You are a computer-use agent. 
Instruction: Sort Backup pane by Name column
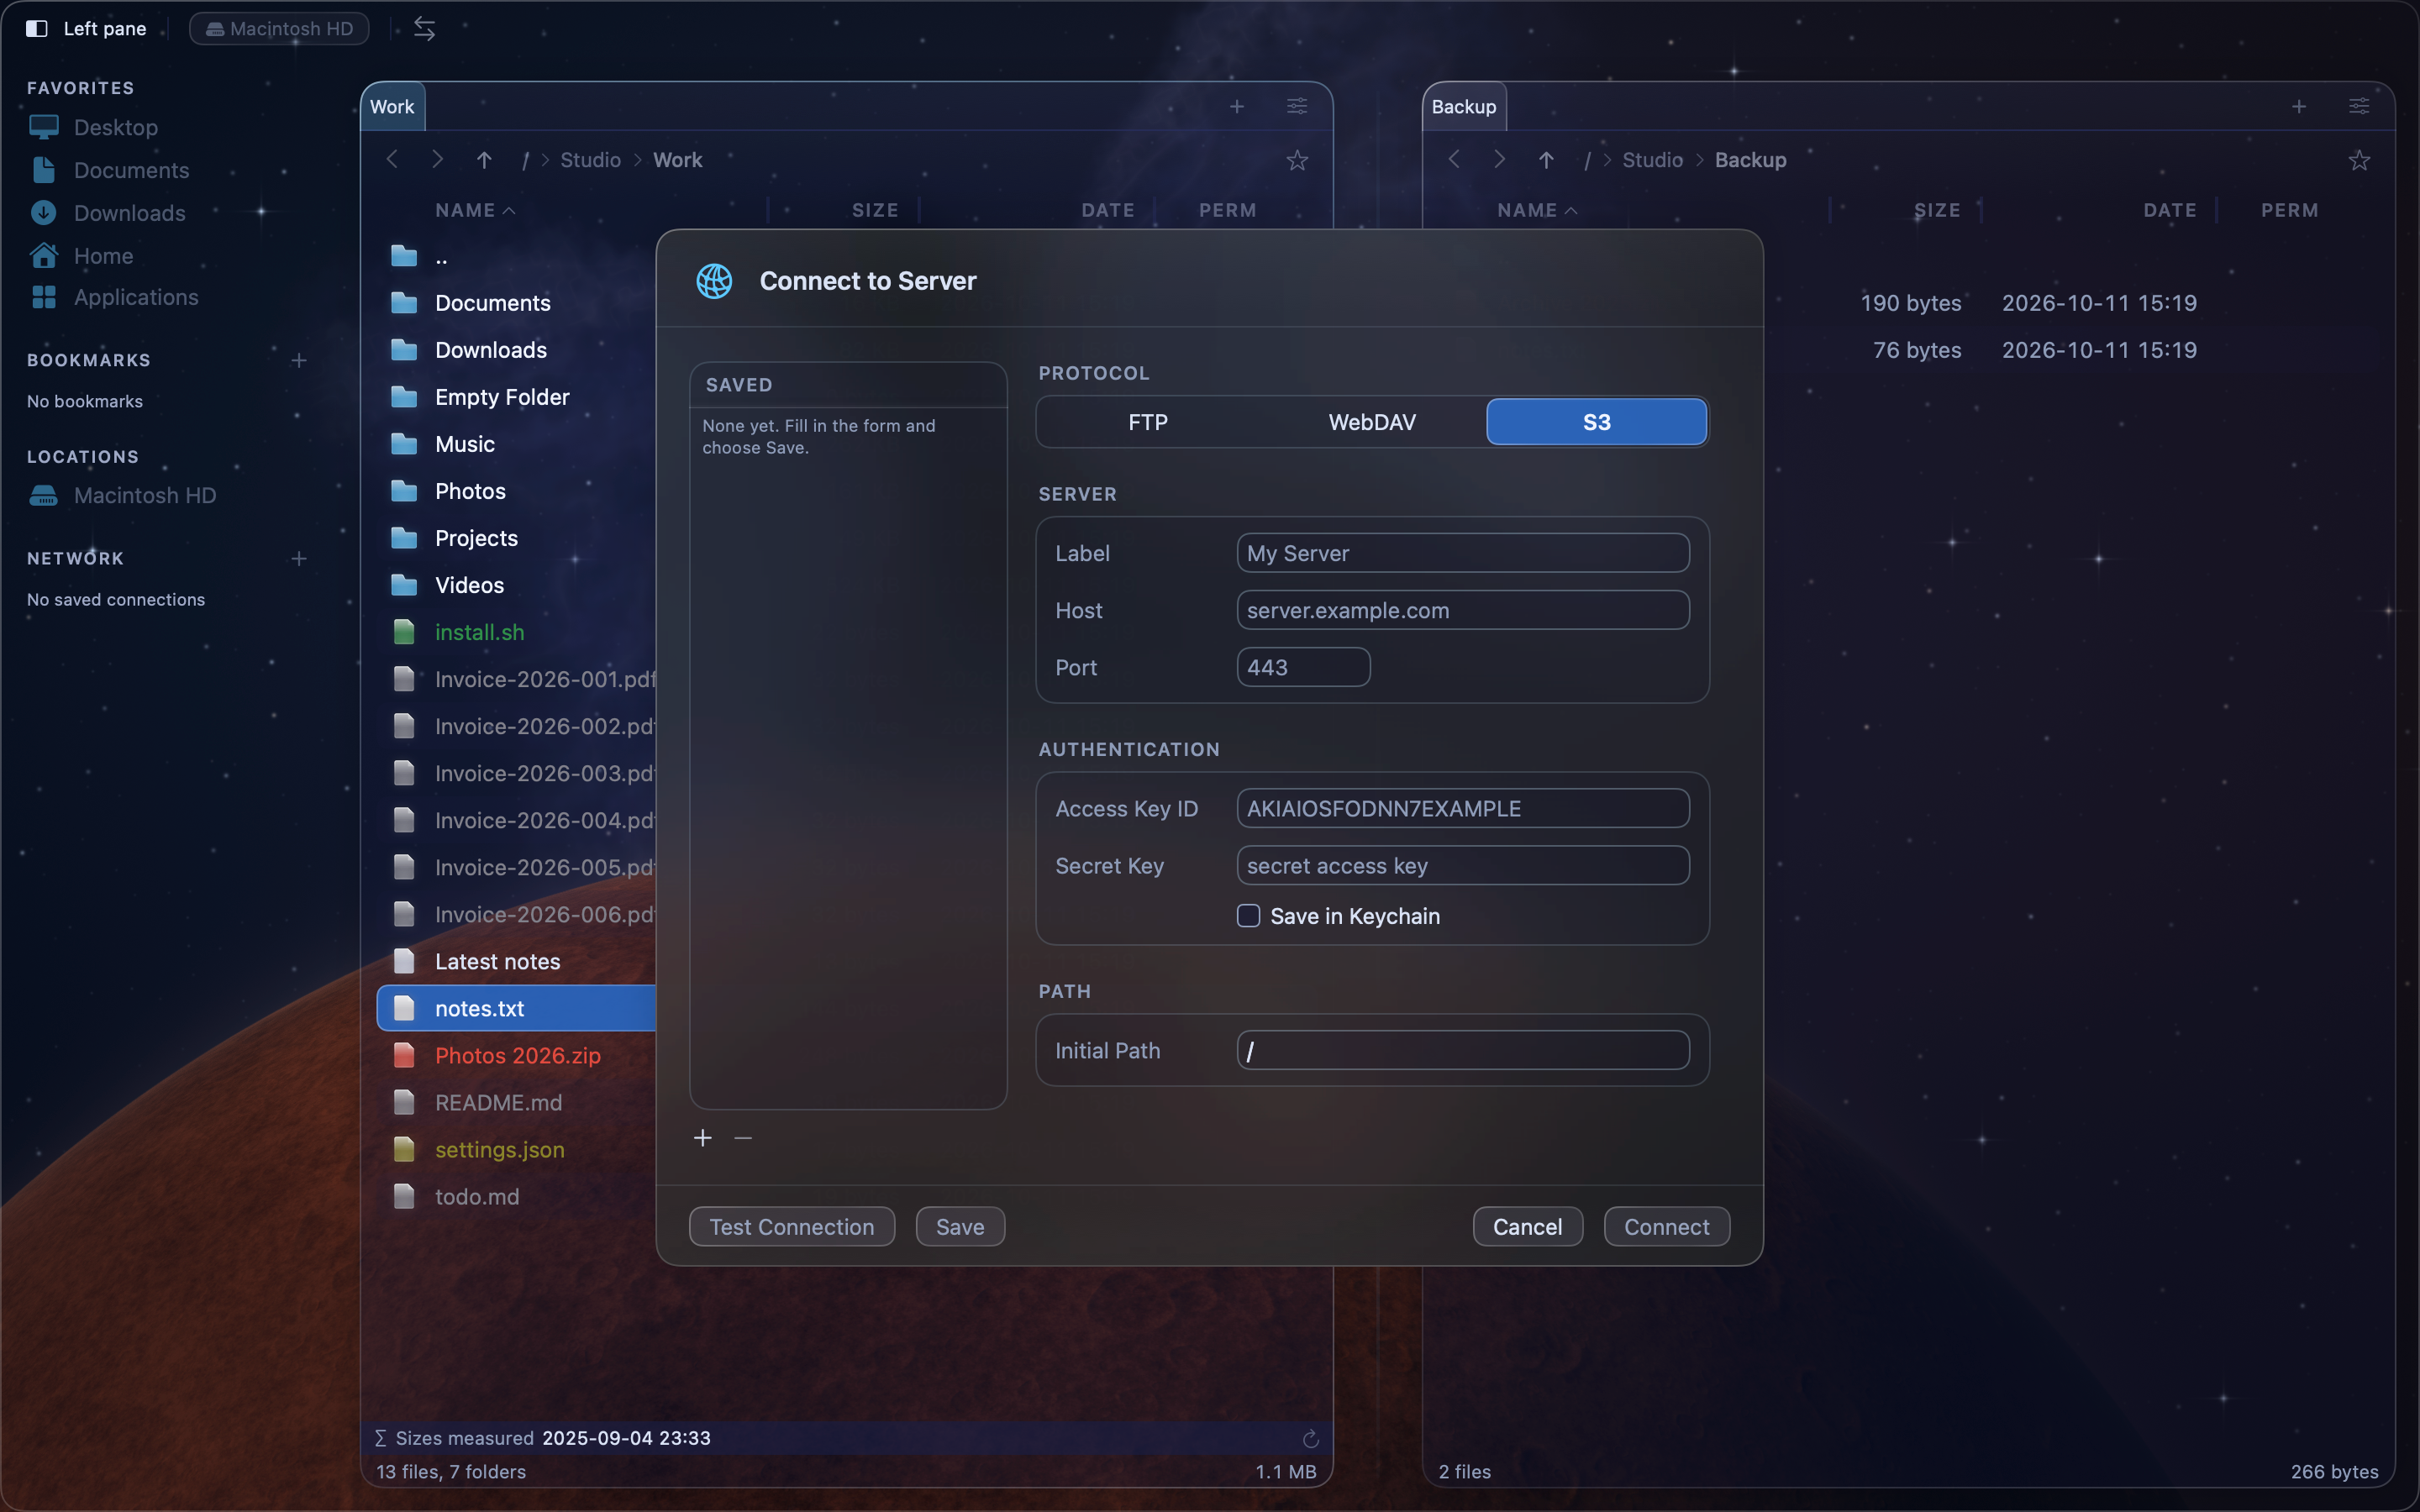click(1537, 210)
